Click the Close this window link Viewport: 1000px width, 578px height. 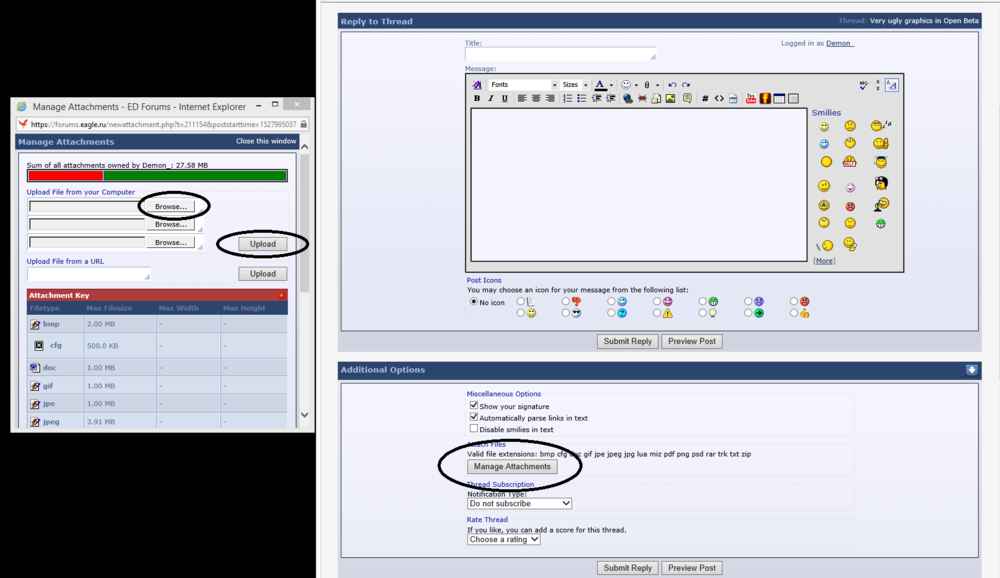coord(266,141)
